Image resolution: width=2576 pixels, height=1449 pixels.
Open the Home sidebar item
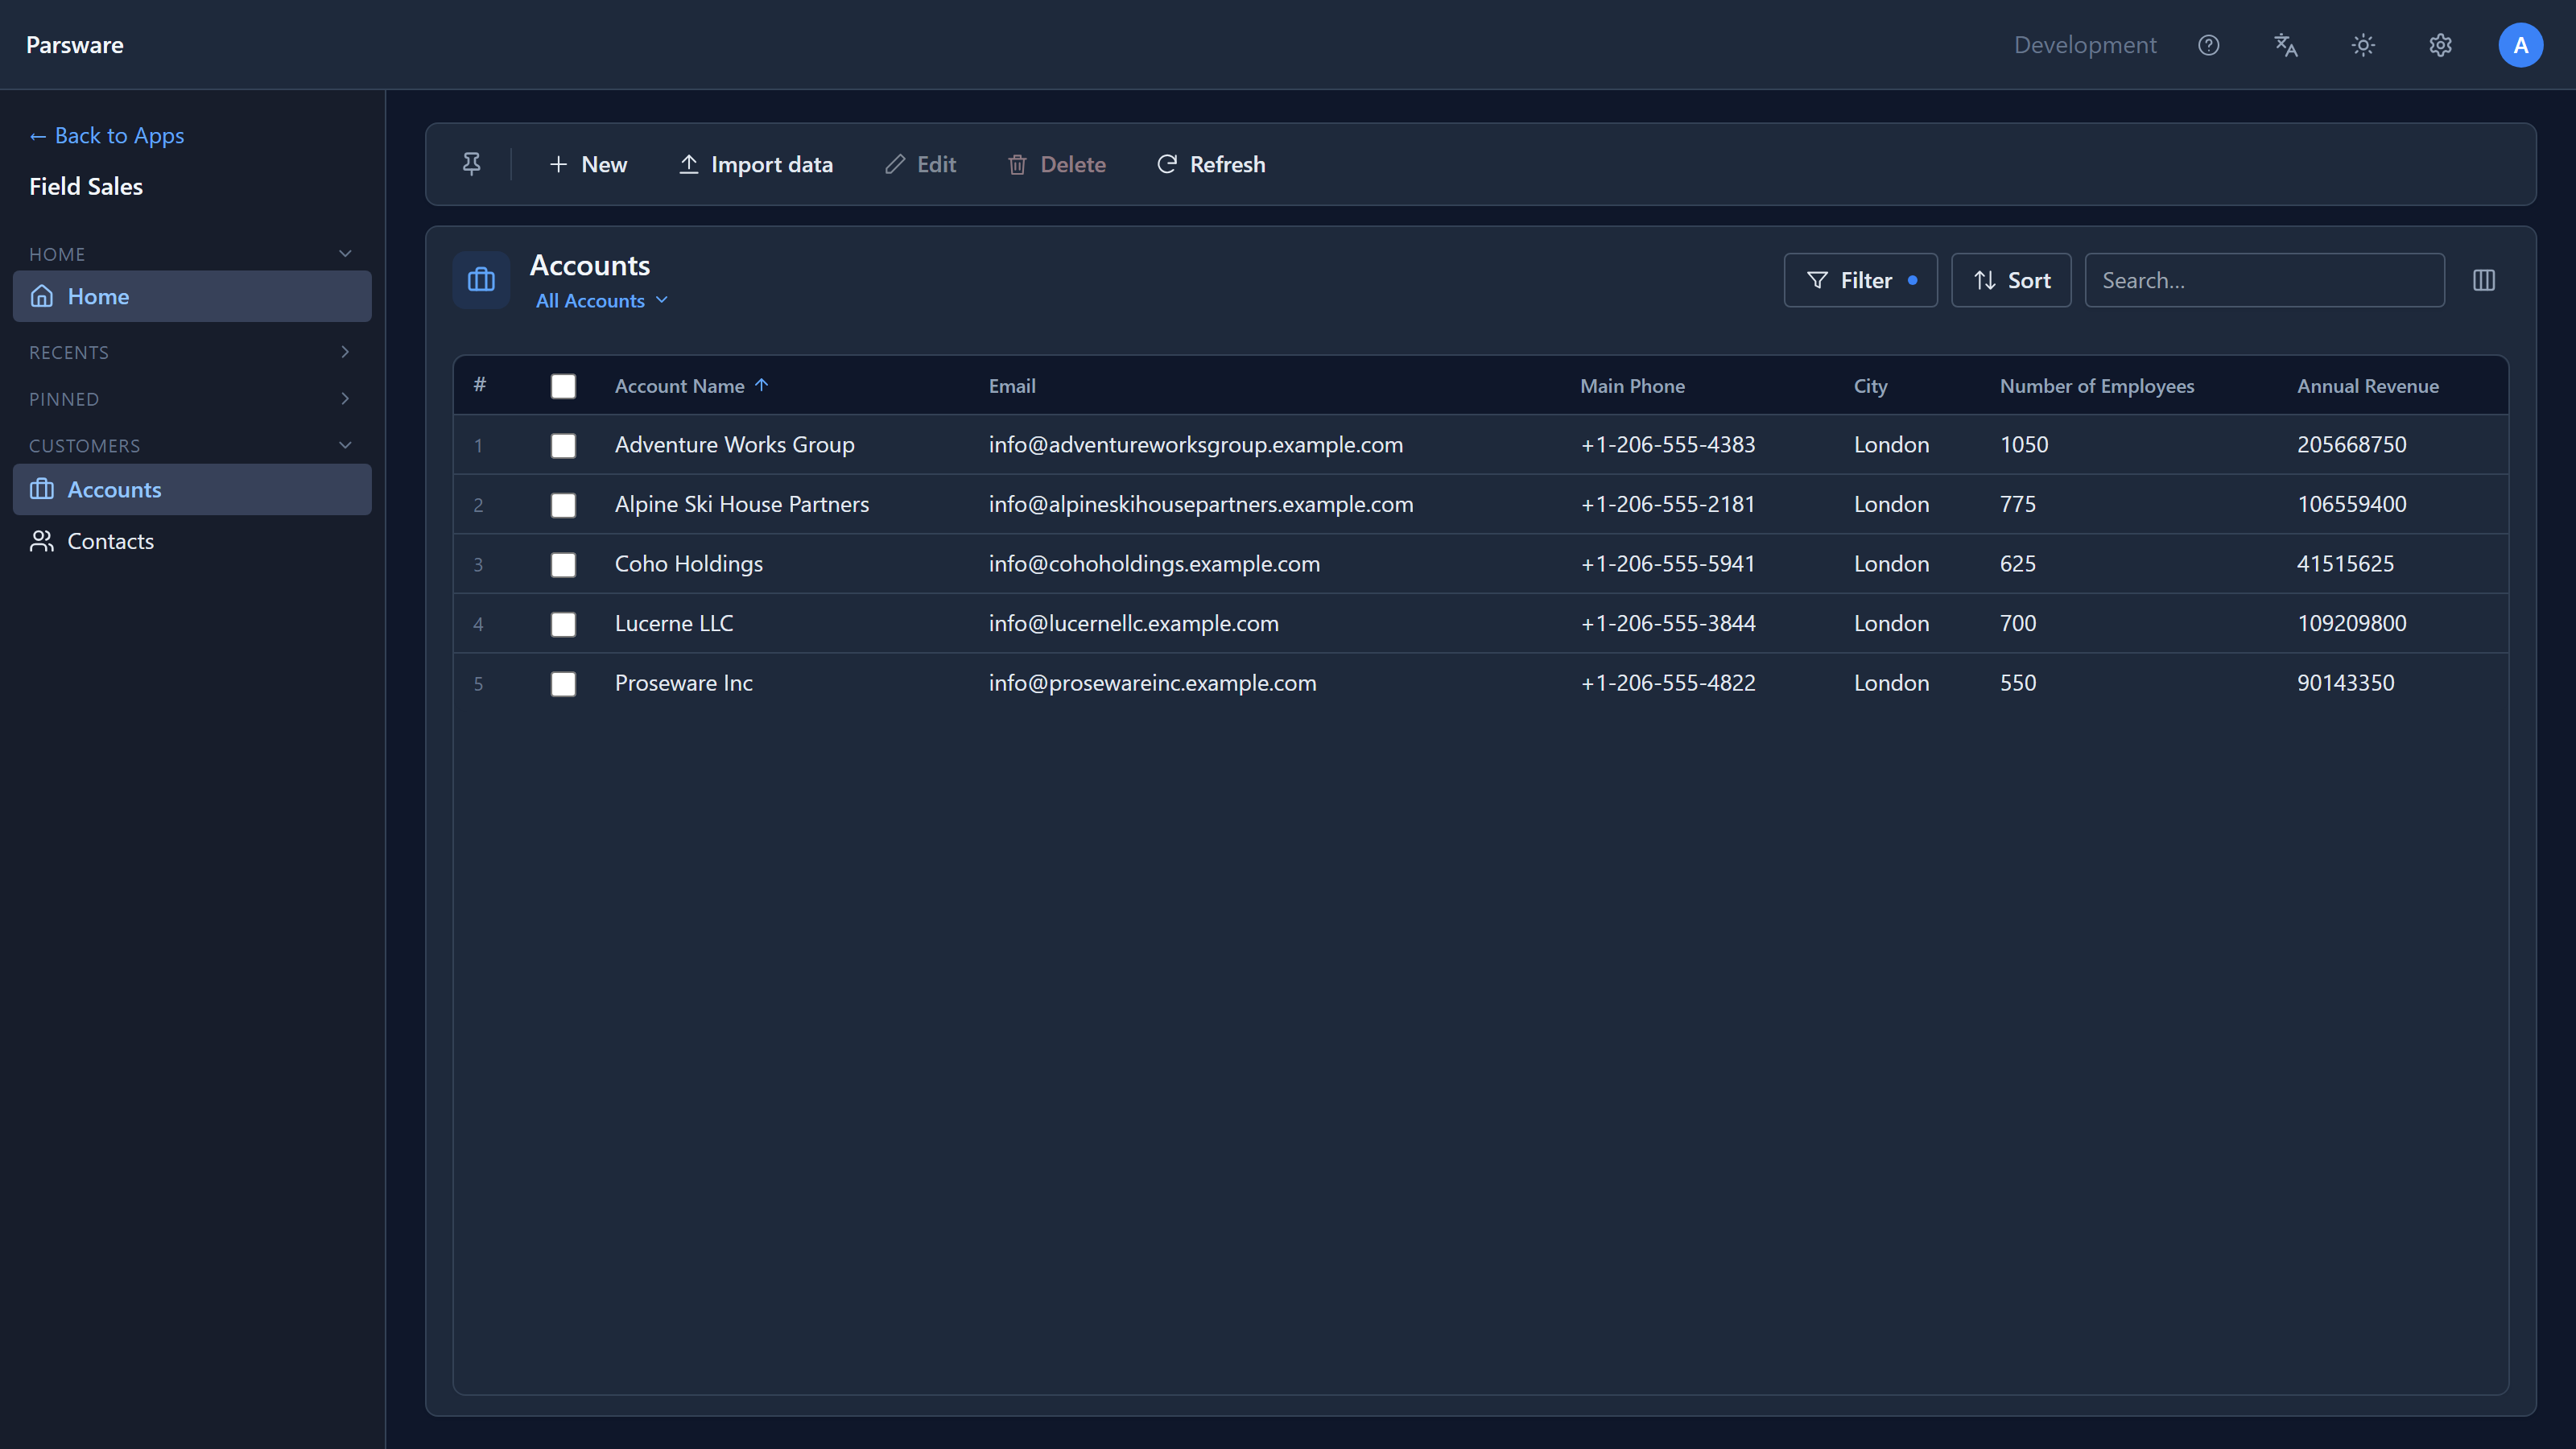coord(192,296)
